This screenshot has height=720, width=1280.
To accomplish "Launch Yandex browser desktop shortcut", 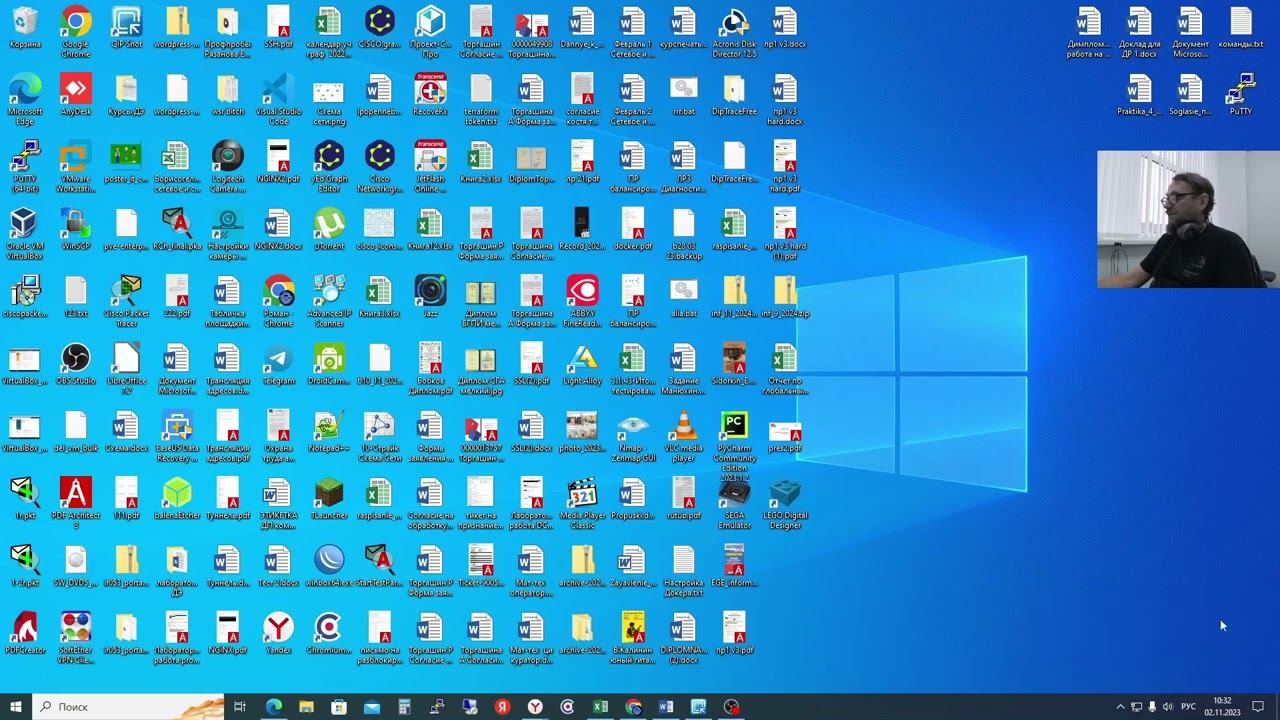I will tap(278, 632).
